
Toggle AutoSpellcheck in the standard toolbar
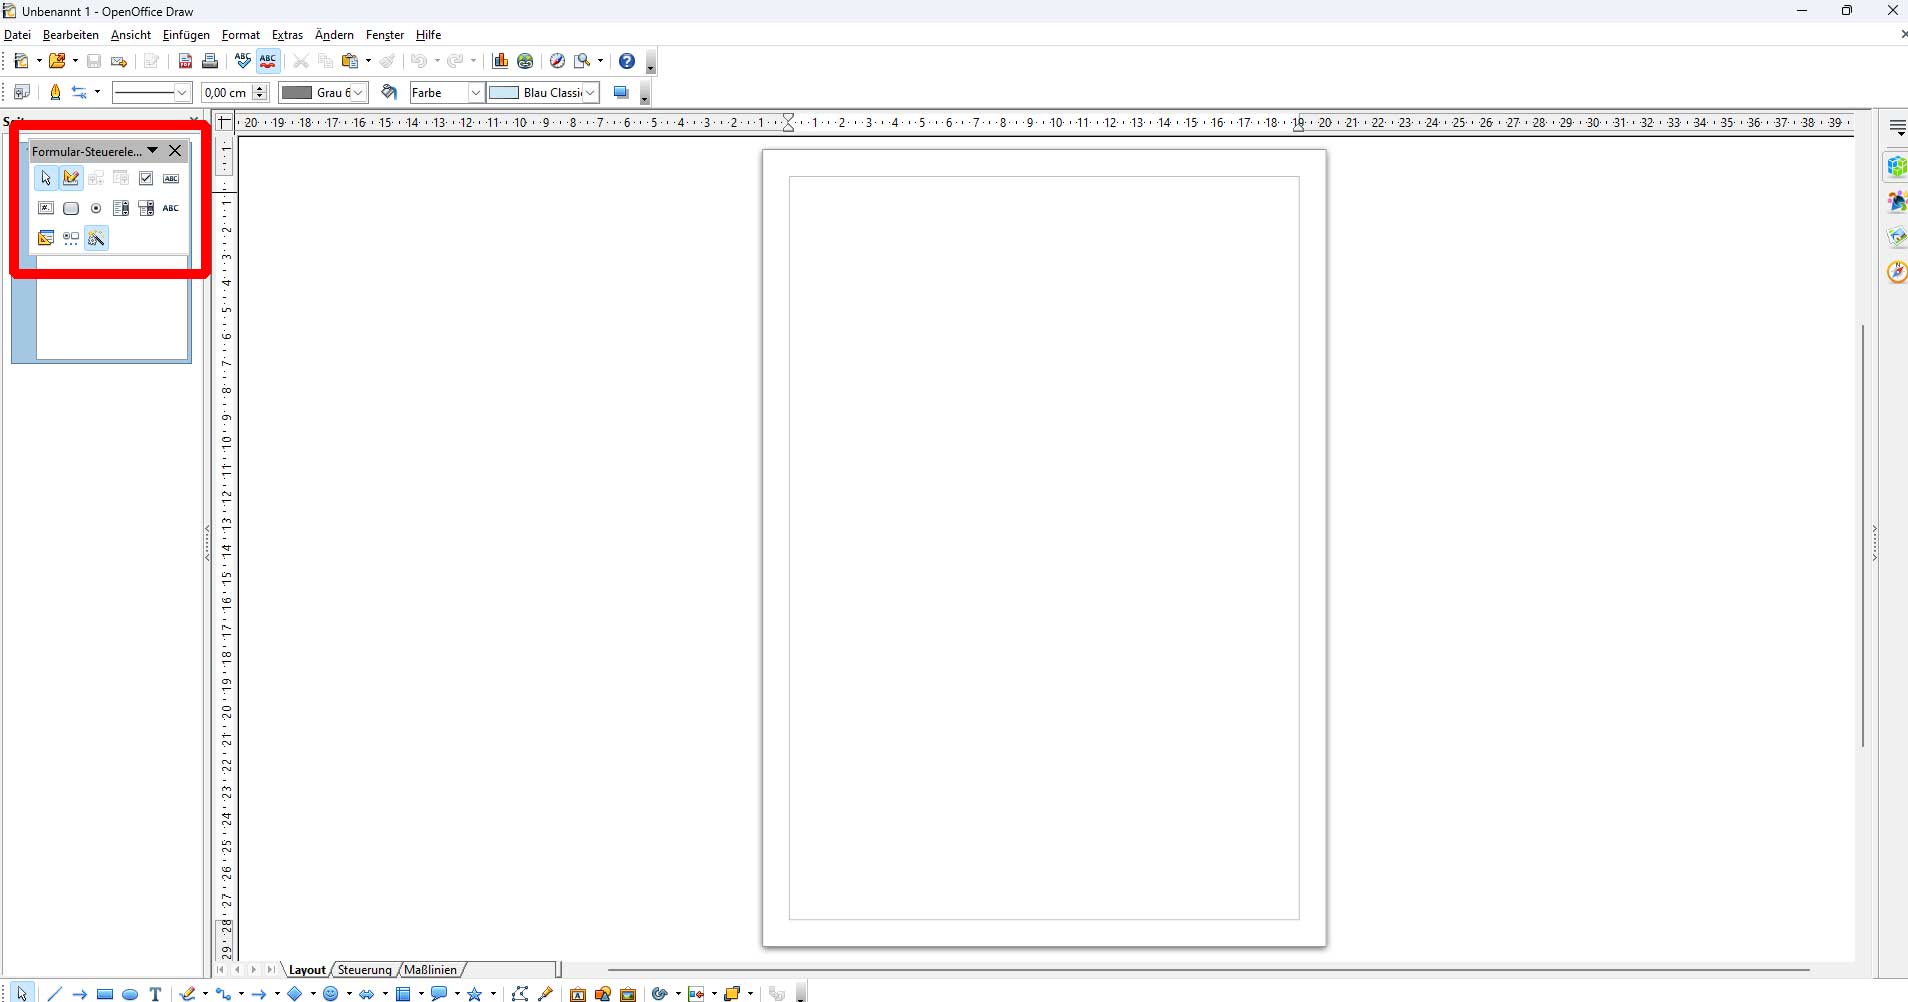pos(268,61)
